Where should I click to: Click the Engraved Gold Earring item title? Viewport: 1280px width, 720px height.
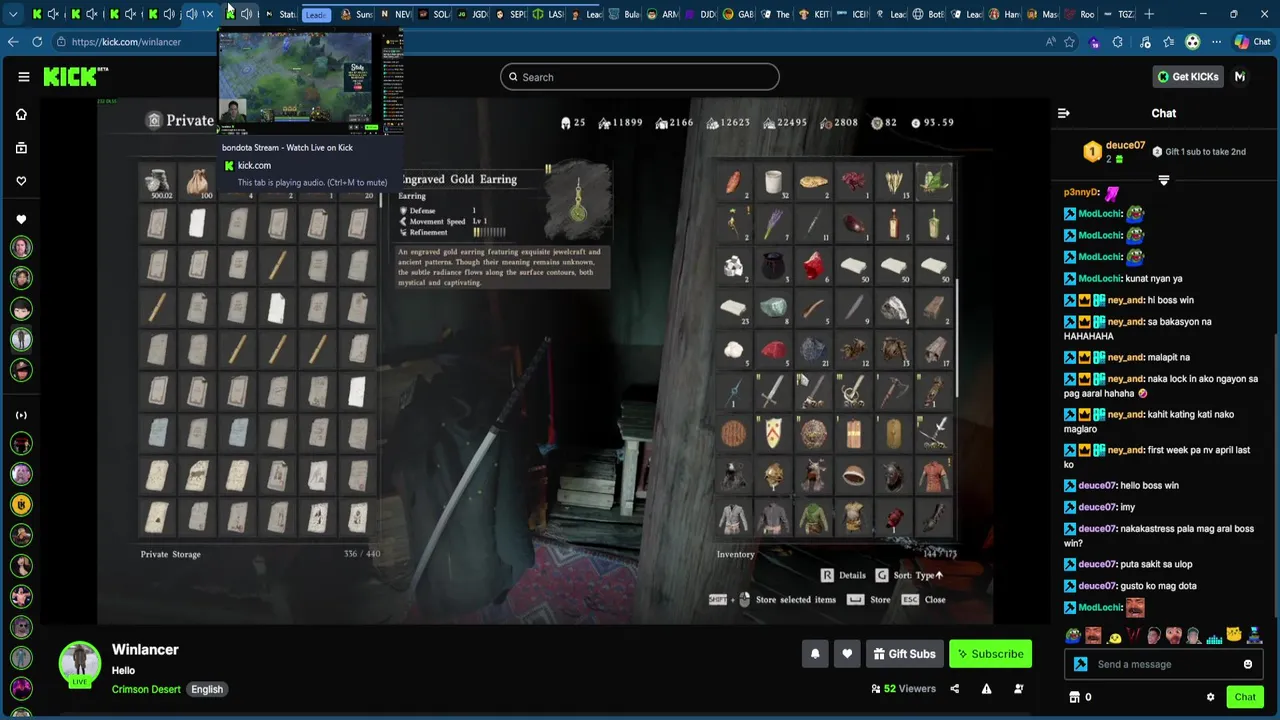pos(459,179)
